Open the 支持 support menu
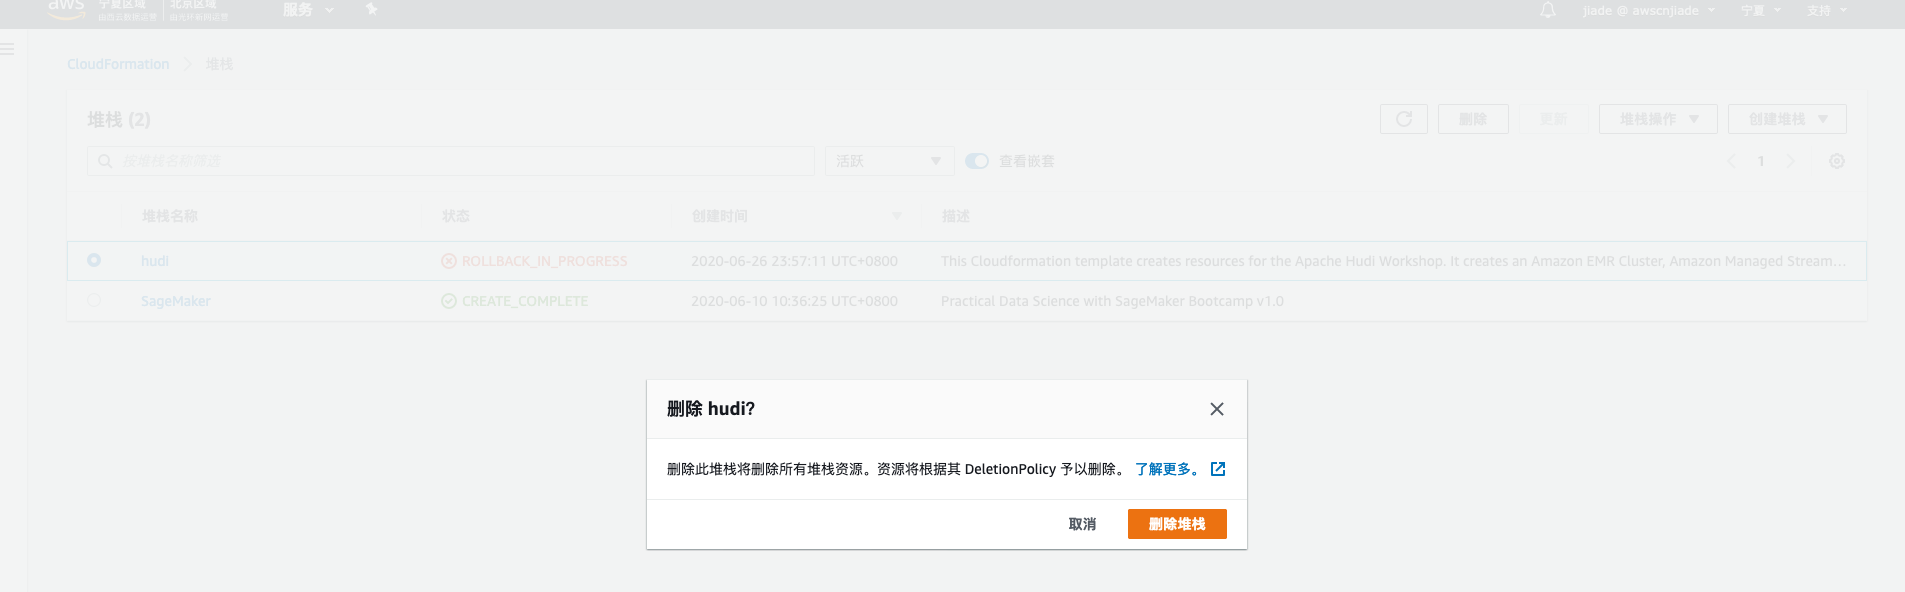Image resolution: width=1905 pixels, height=592 pixels. (1826, 11)
